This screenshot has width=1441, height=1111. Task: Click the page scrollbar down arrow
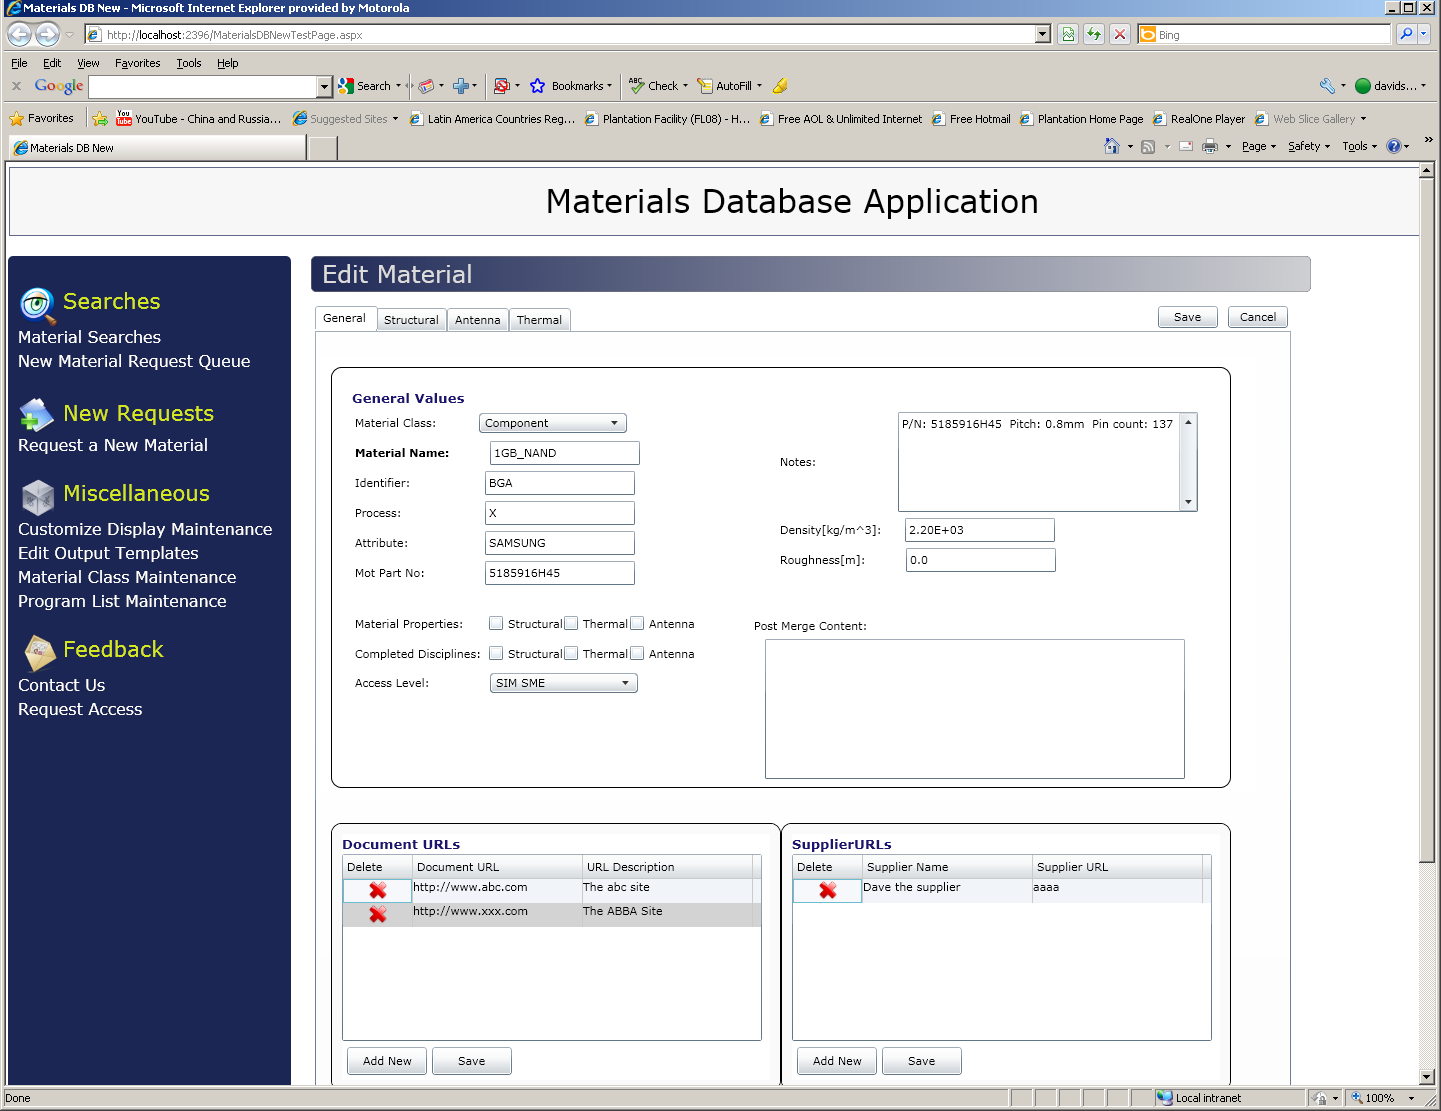(x=1427, y=1077)
